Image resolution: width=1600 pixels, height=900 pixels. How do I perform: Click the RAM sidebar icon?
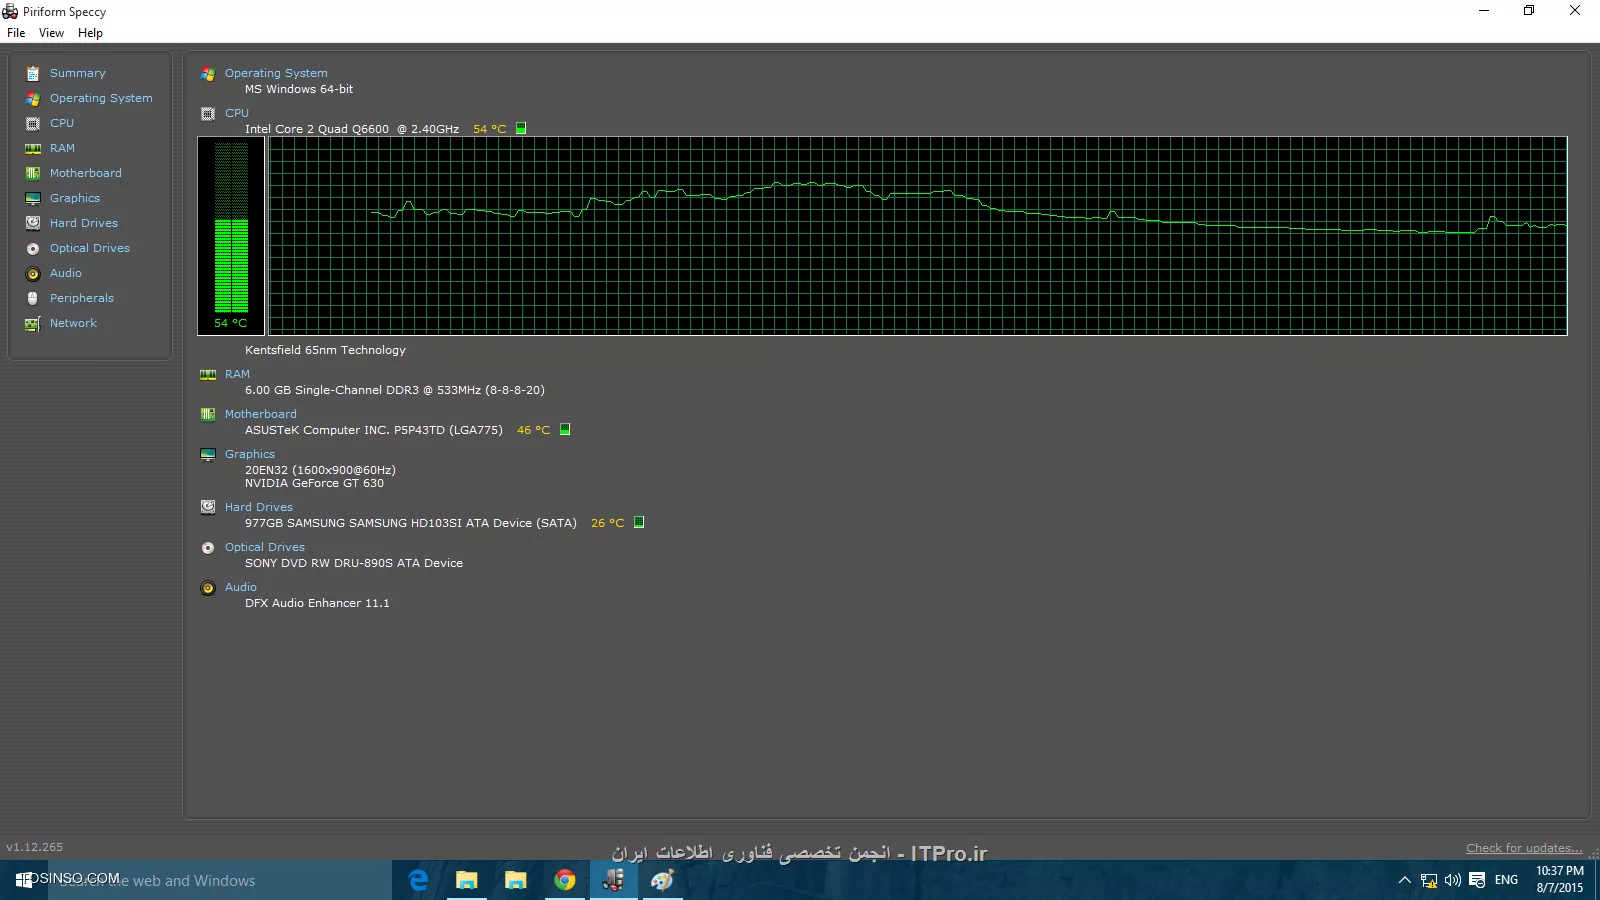click(33, 148)
